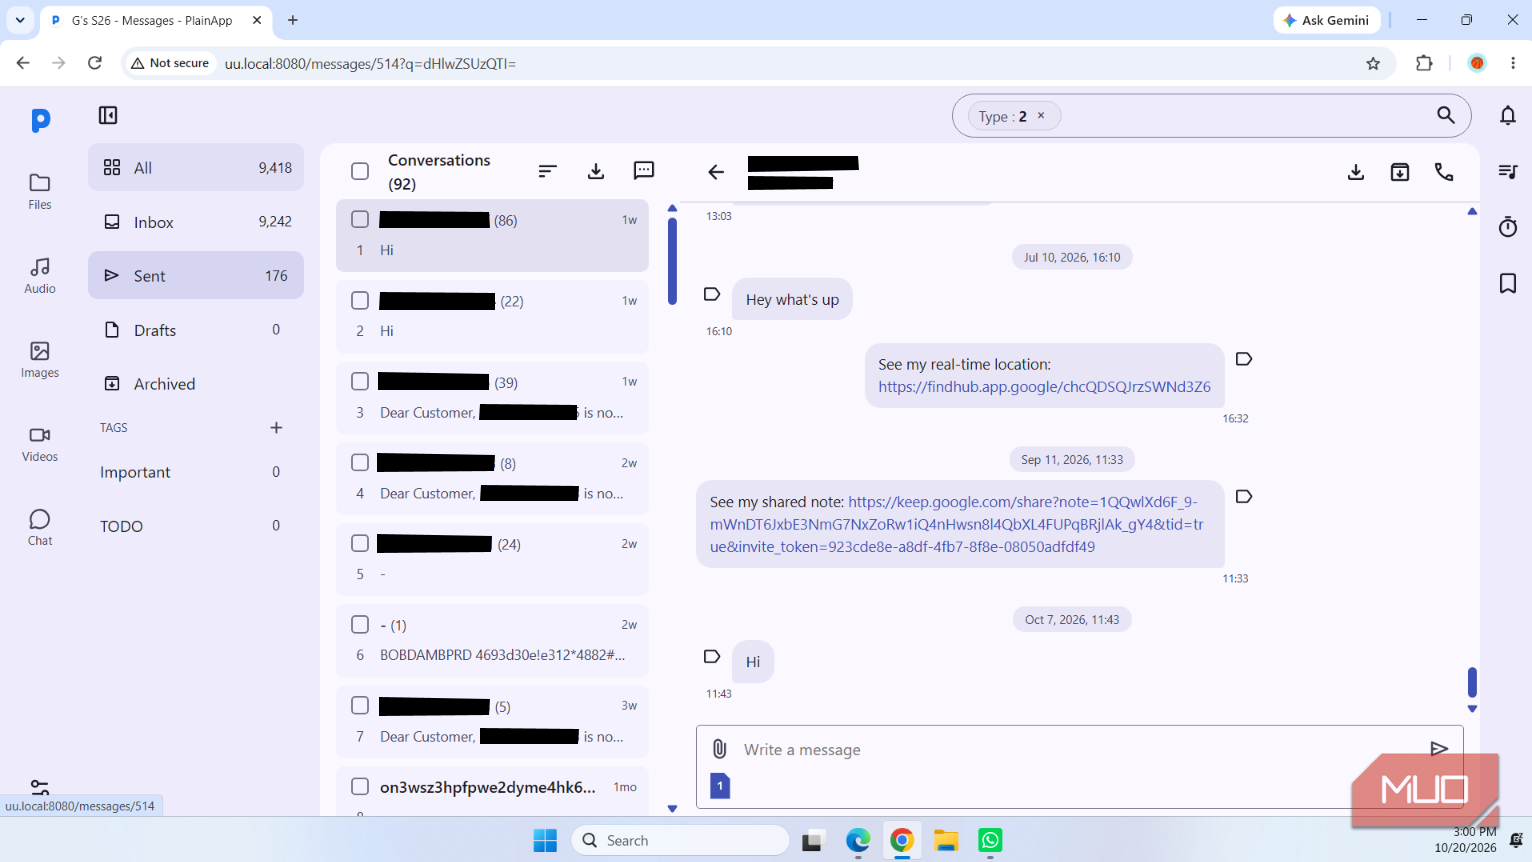Open the timer icon in right rail
Screen dimensions: 1532x862
coord(1508,227)
